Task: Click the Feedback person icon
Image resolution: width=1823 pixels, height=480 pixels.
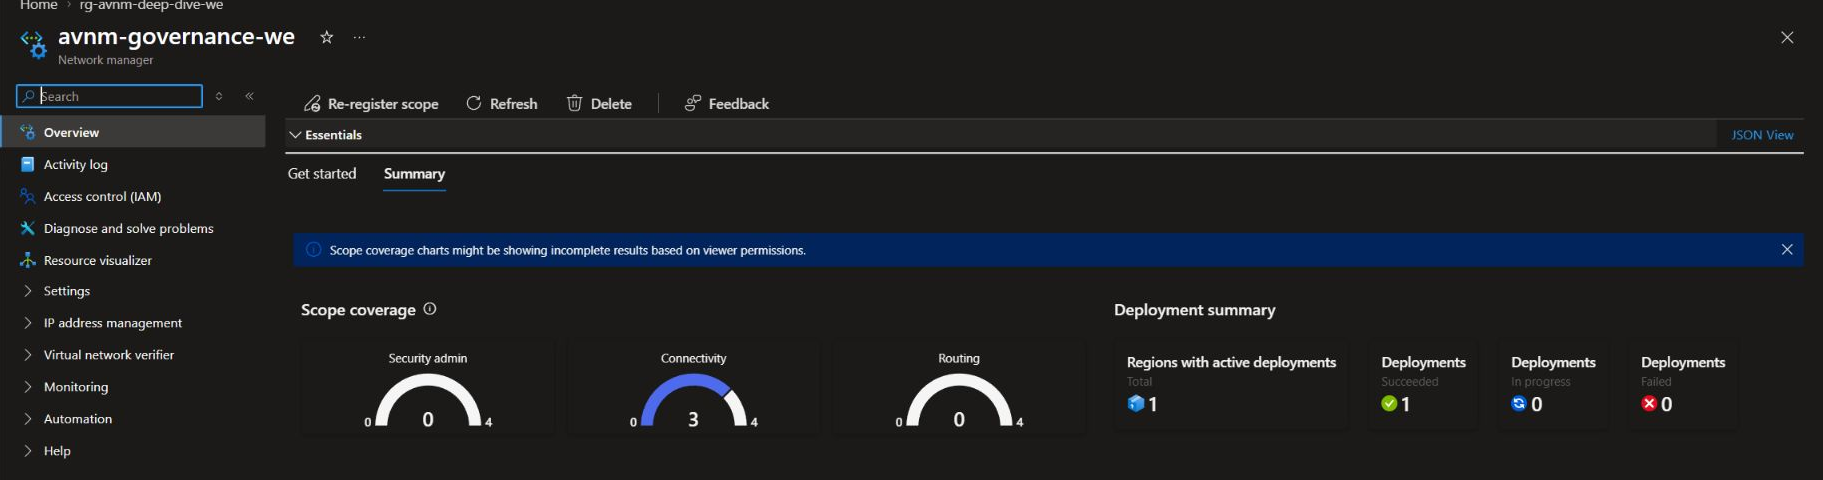Action: point(692,103)
